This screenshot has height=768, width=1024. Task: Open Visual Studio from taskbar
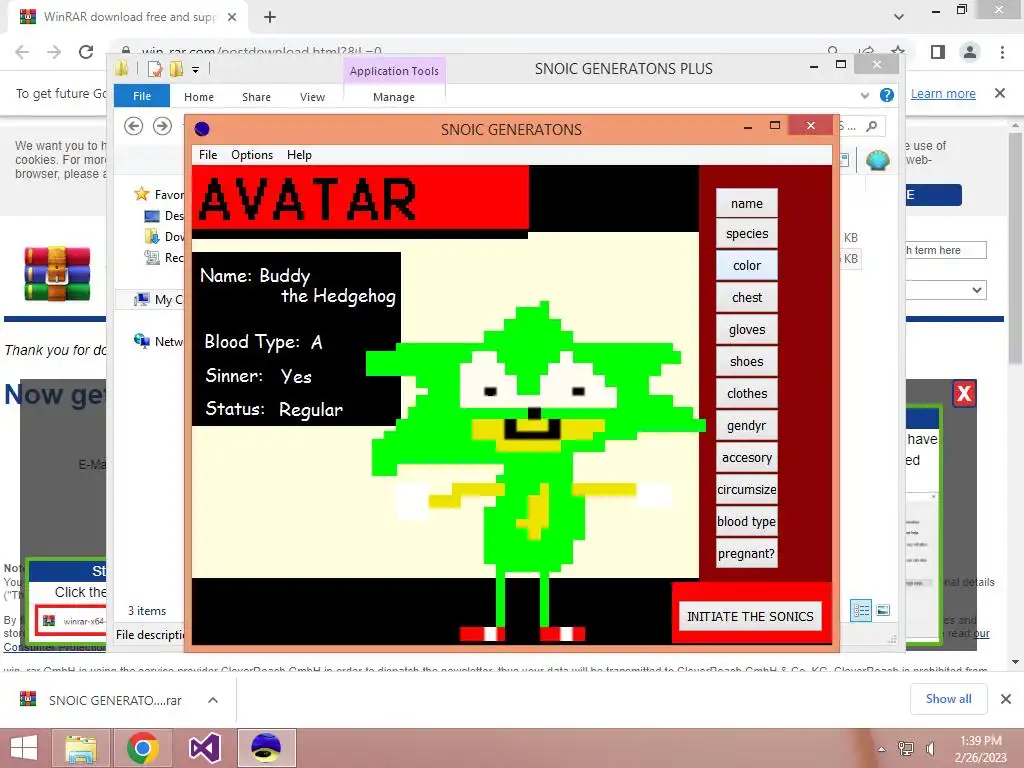coord(204,748)
